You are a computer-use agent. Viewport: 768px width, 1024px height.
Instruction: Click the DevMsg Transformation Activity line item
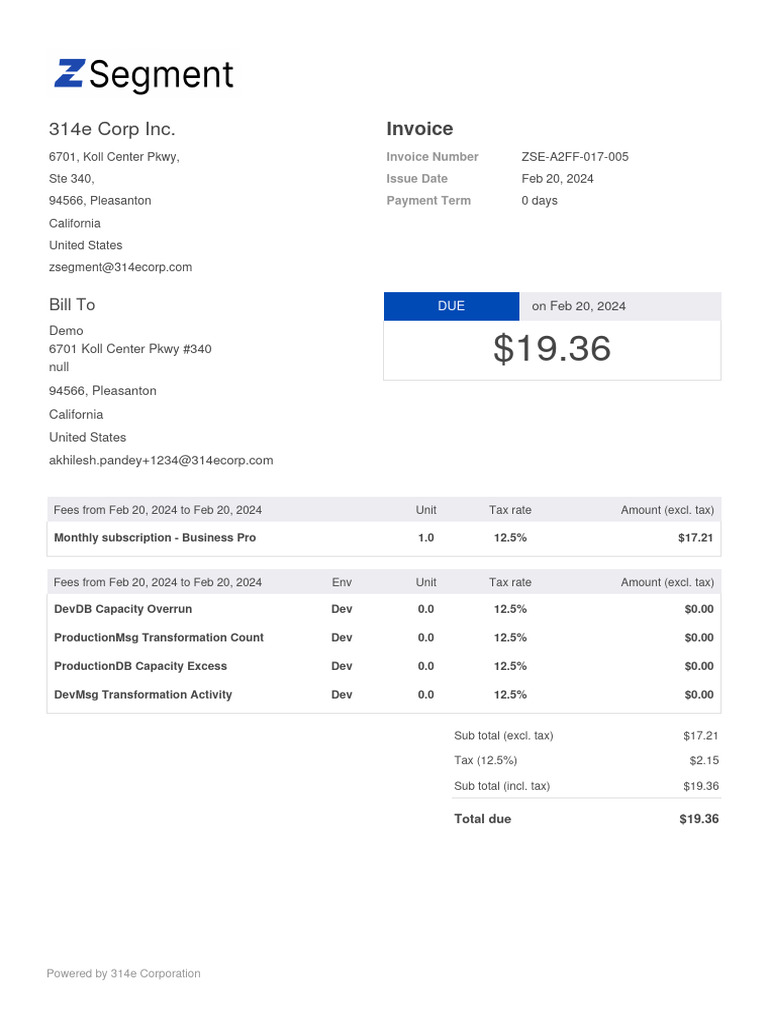click(x=143, y=695)
